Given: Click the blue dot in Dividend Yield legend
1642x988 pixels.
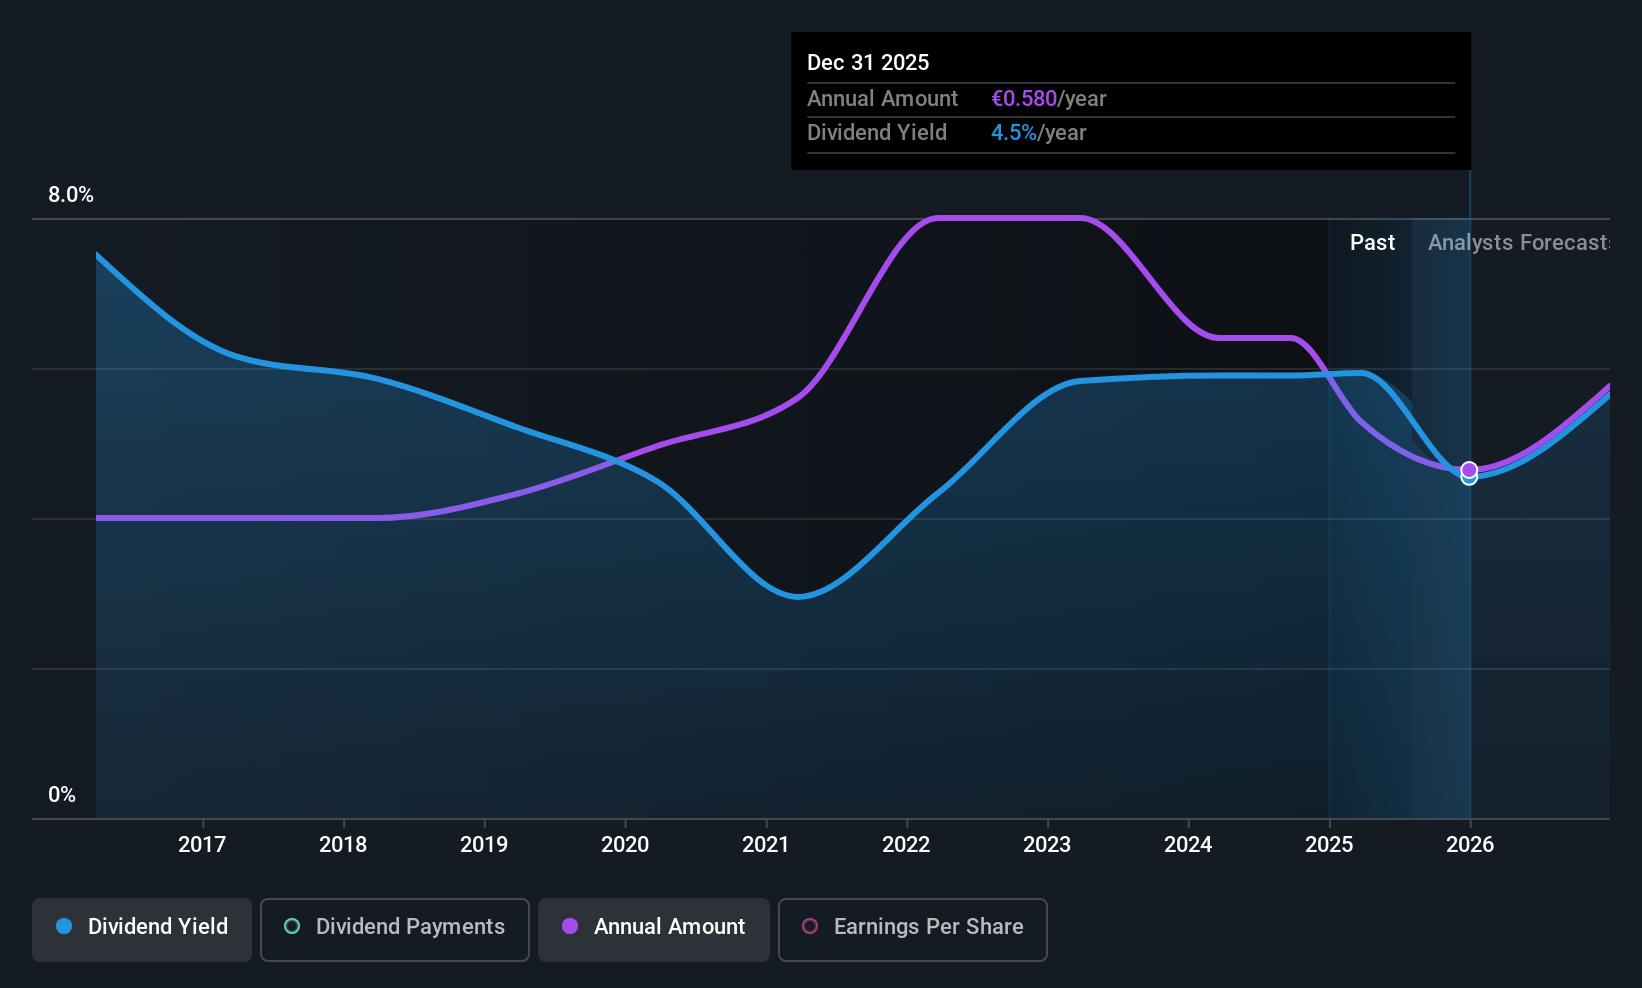Looking at the screenshot, I should pyautogui.click(x=64, y=927).
